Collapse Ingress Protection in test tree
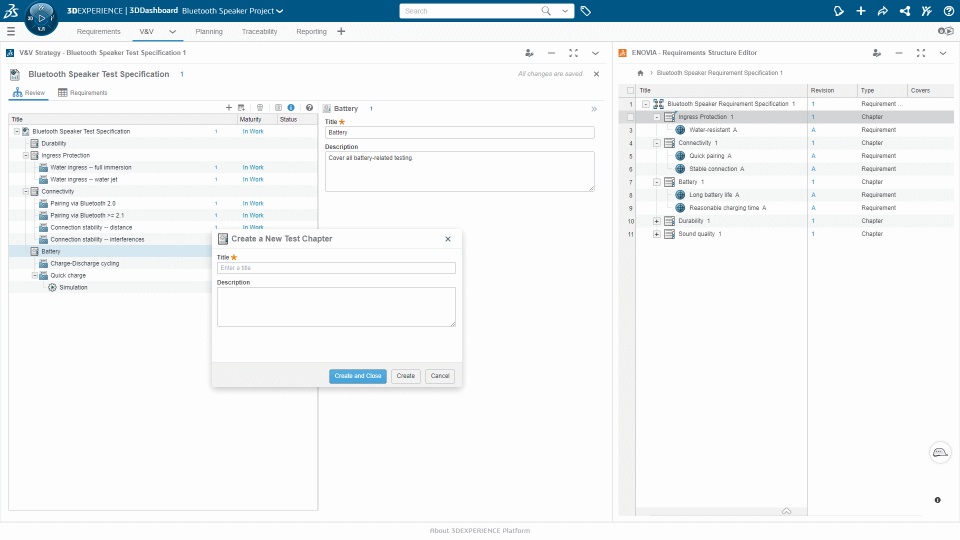Screen dimensions: 960x540 26,156
